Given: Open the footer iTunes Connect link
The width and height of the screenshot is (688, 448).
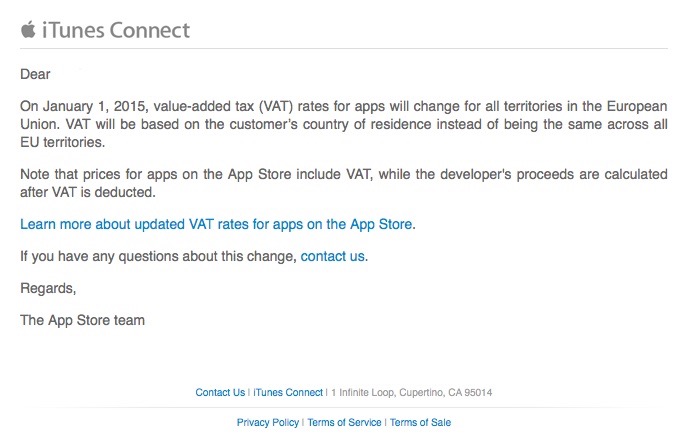Looking at the screenshot, I should tap(288, 392).
